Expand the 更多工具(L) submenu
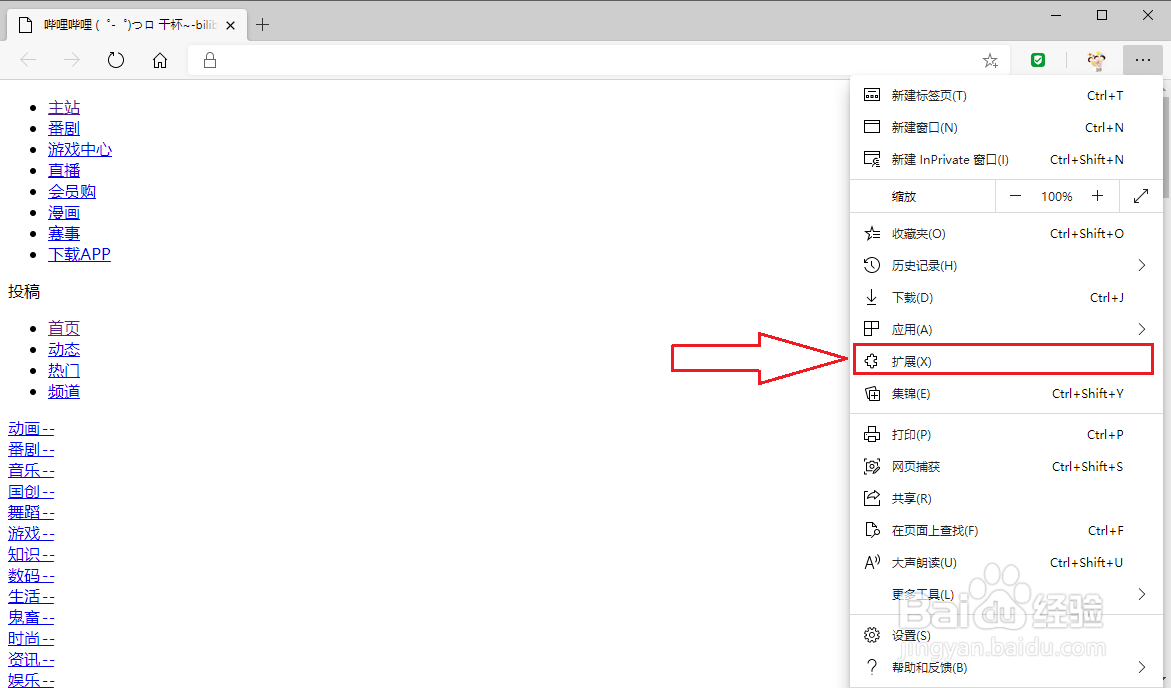The image size is (1171, 688). coord(1007,595)
